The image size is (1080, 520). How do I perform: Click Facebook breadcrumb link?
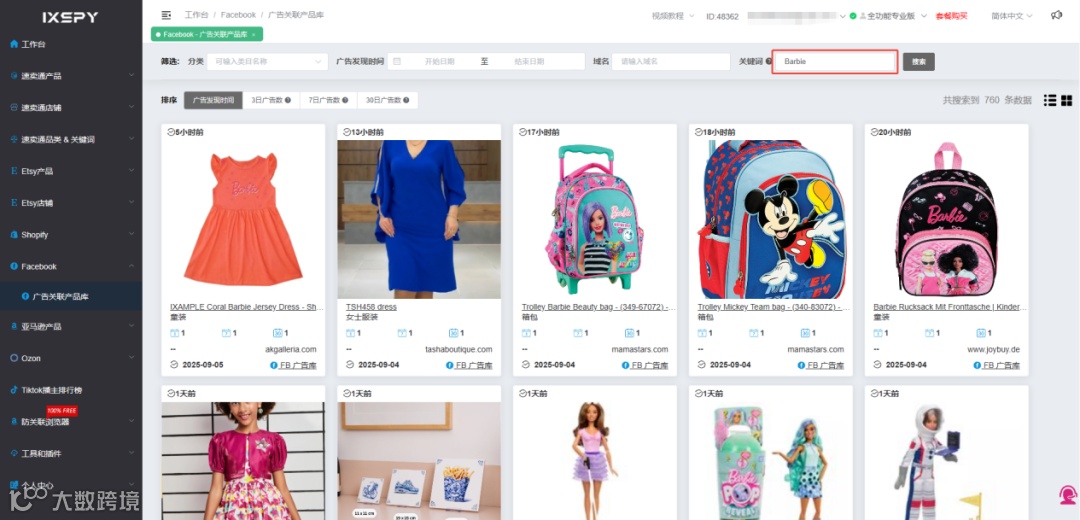click(x=238, y=15)
